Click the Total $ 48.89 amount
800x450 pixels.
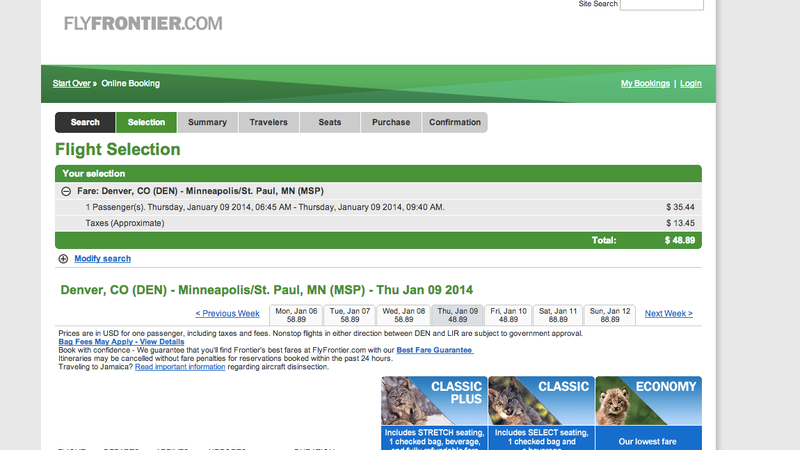point(680,240)
